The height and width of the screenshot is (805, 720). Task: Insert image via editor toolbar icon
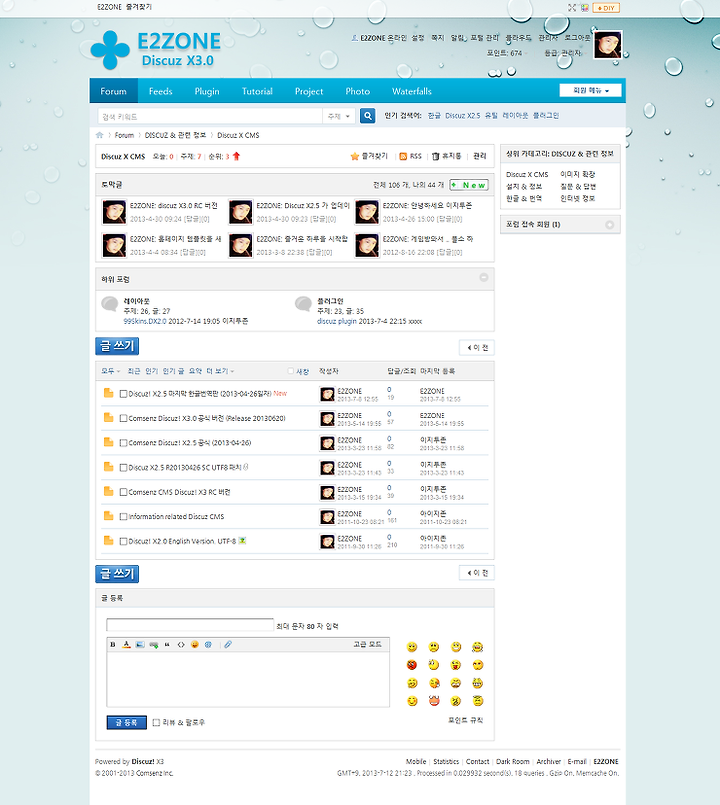point(140,644)
